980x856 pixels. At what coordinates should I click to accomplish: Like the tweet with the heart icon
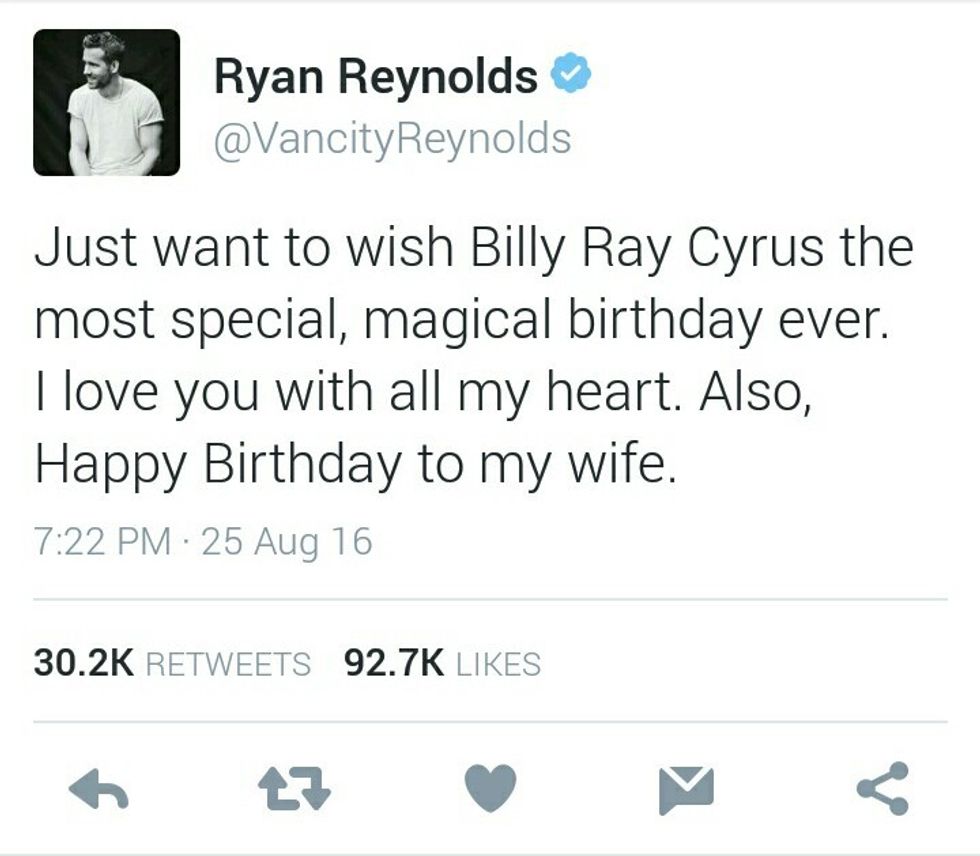pyautogui.click(x=491, y=788)
